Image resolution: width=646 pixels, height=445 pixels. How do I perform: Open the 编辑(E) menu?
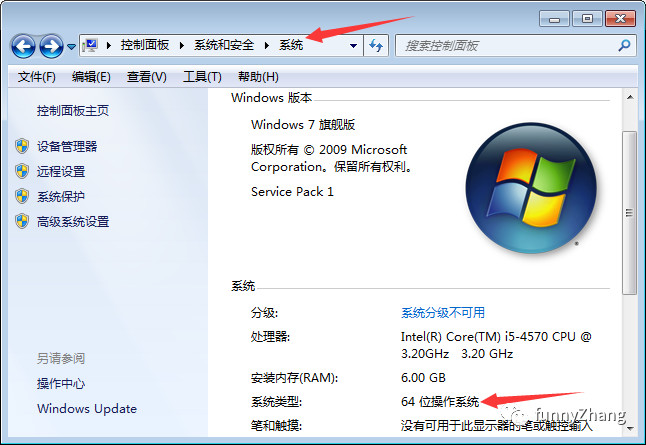[x=91, y=77]
